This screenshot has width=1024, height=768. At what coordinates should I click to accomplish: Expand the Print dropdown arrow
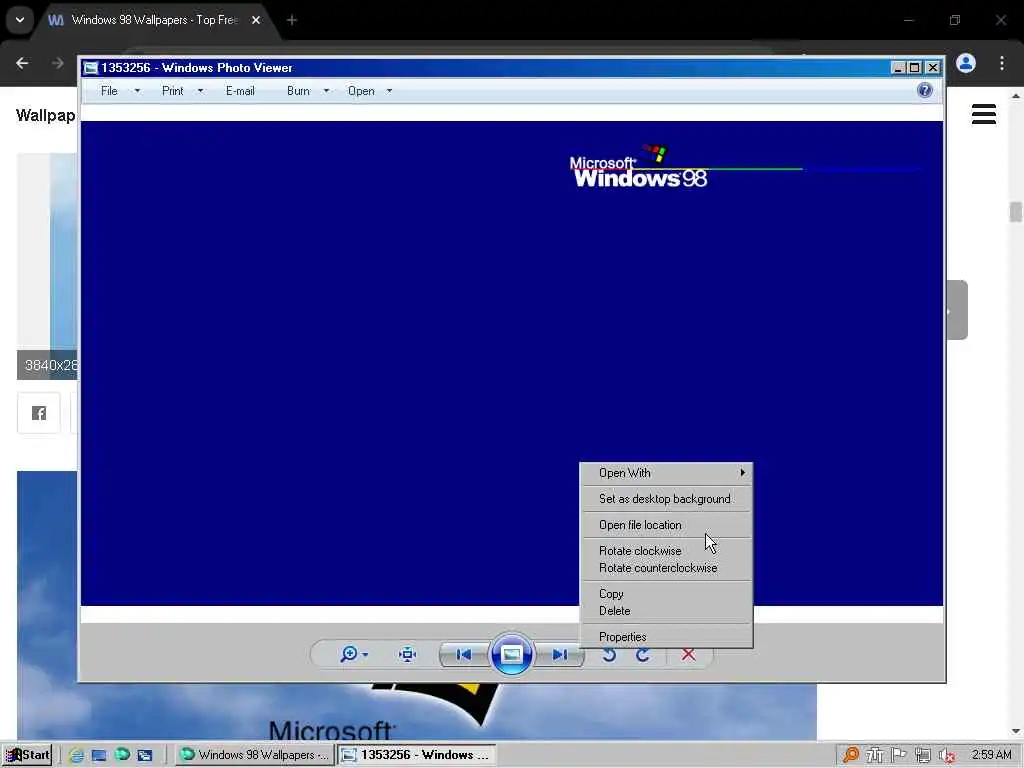[x=200, y=91]
